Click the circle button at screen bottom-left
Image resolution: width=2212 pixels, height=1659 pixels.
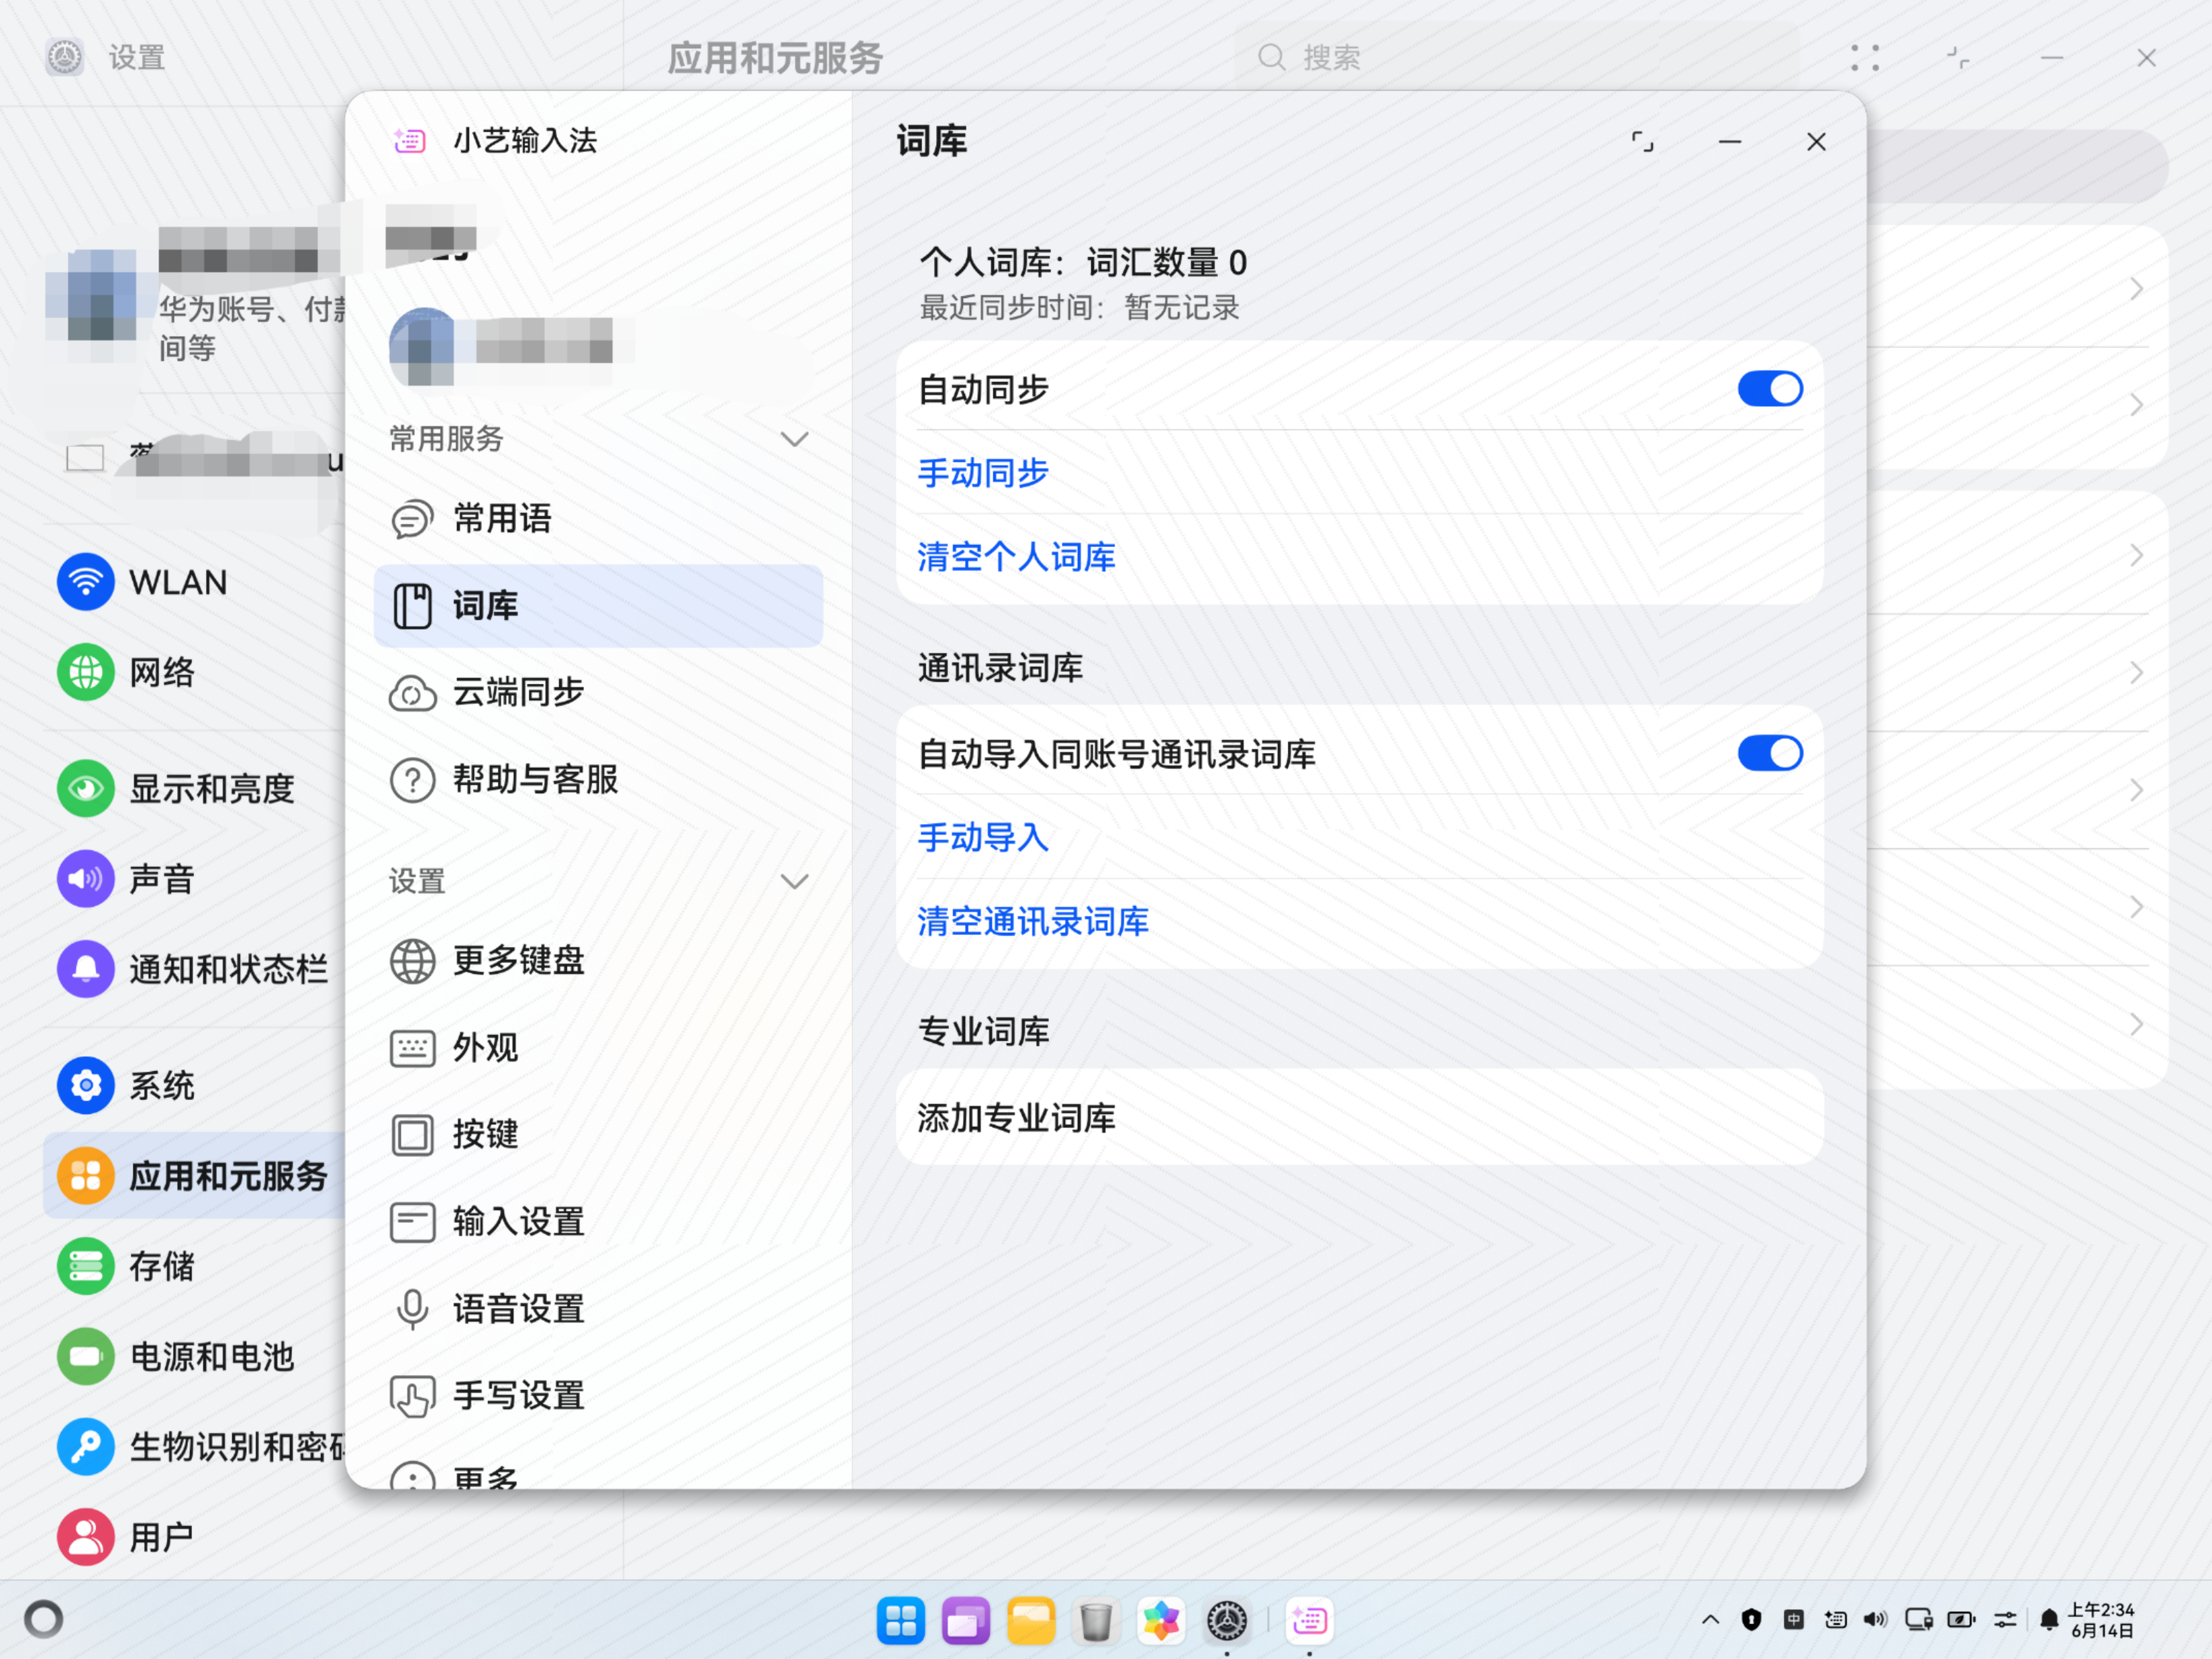coord(44,1619)
